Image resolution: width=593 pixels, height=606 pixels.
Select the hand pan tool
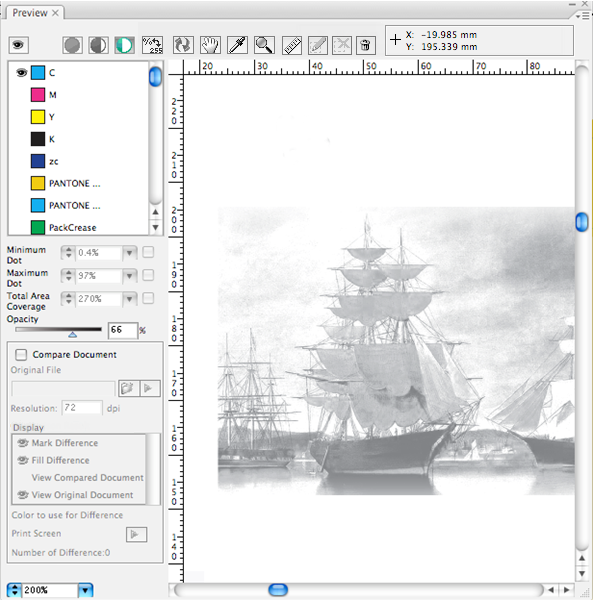click(x=210, y=45)
